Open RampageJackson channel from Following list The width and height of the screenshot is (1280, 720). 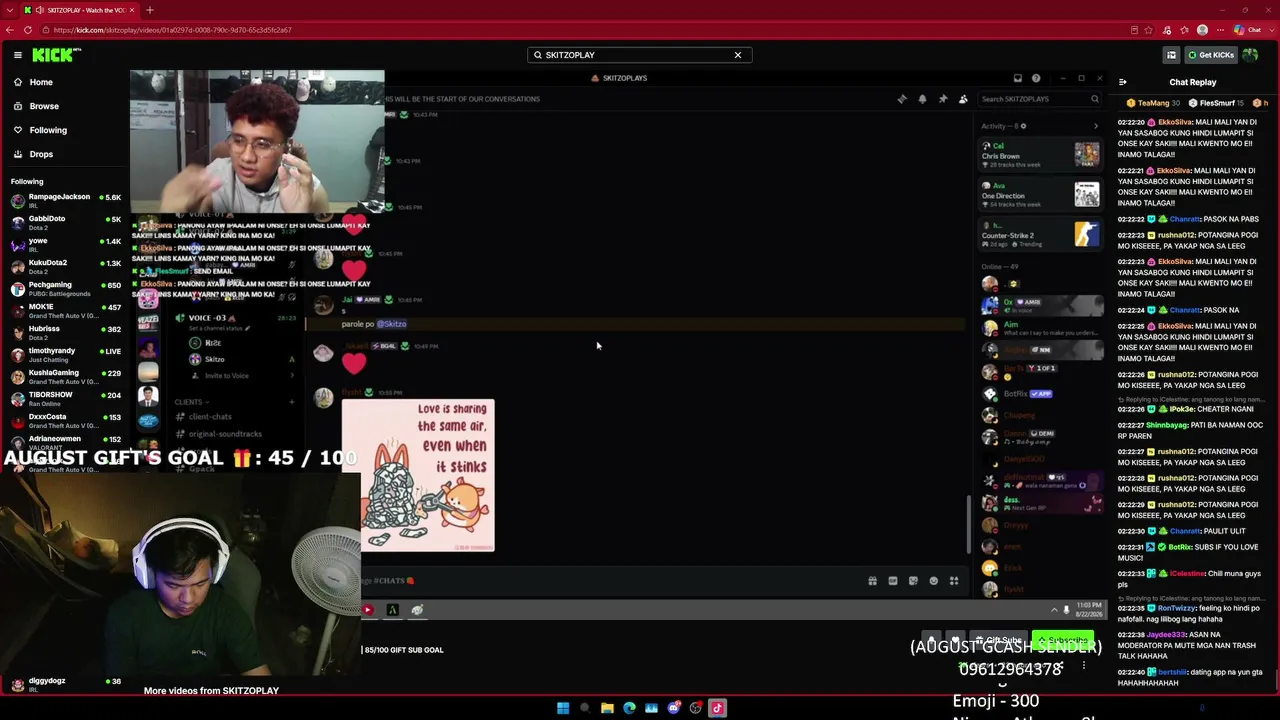pos(65,201)
